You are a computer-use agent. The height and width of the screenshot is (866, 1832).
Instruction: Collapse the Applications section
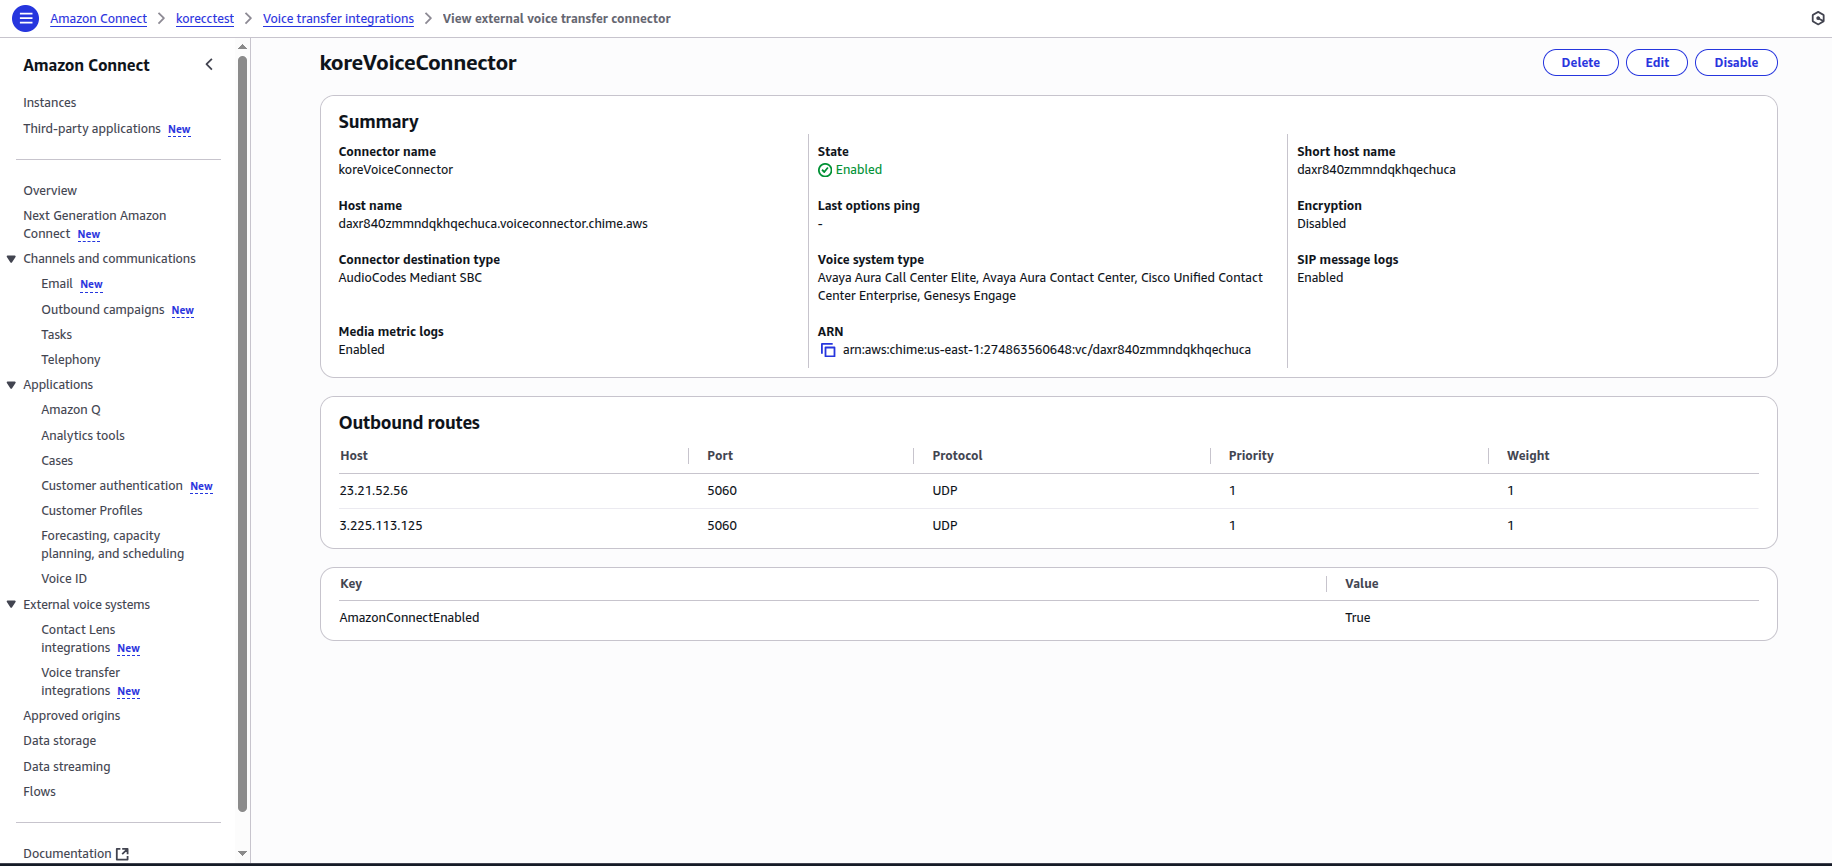pyautogui.click(x=12, y=385)
